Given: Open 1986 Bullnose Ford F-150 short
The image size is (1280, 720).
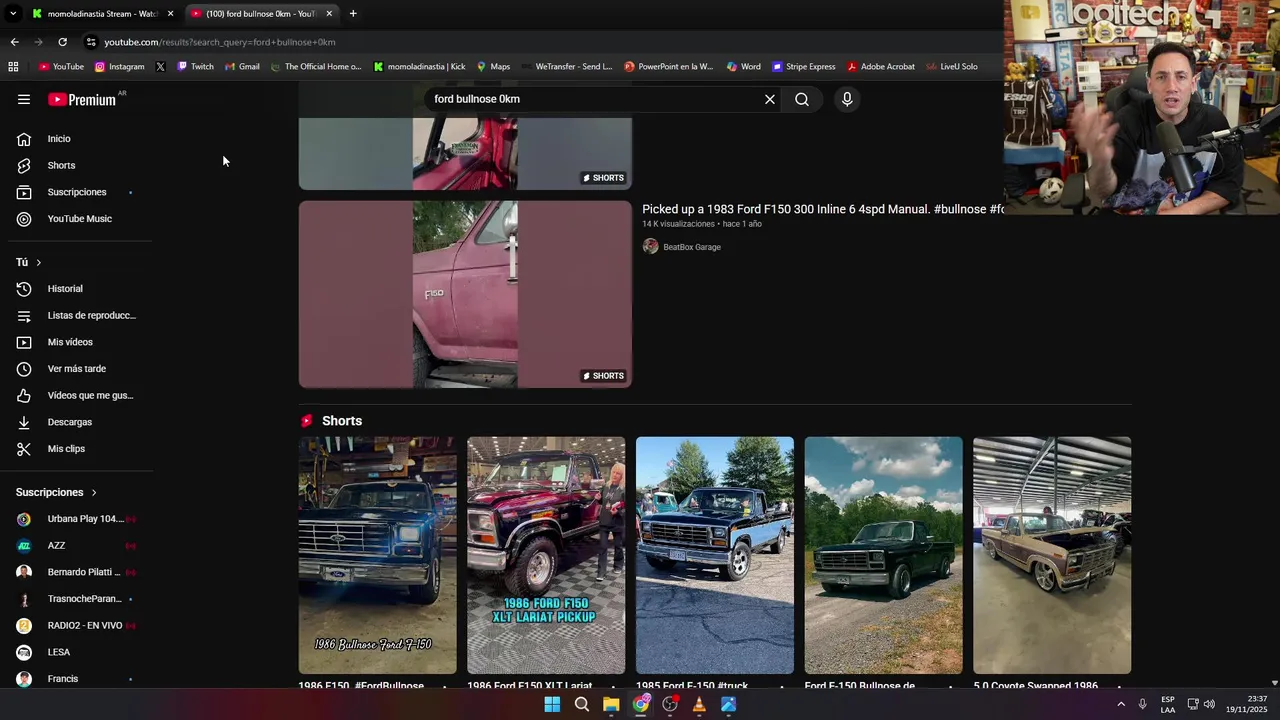Looking at the screenshot, I should click(x=377, y=555).
